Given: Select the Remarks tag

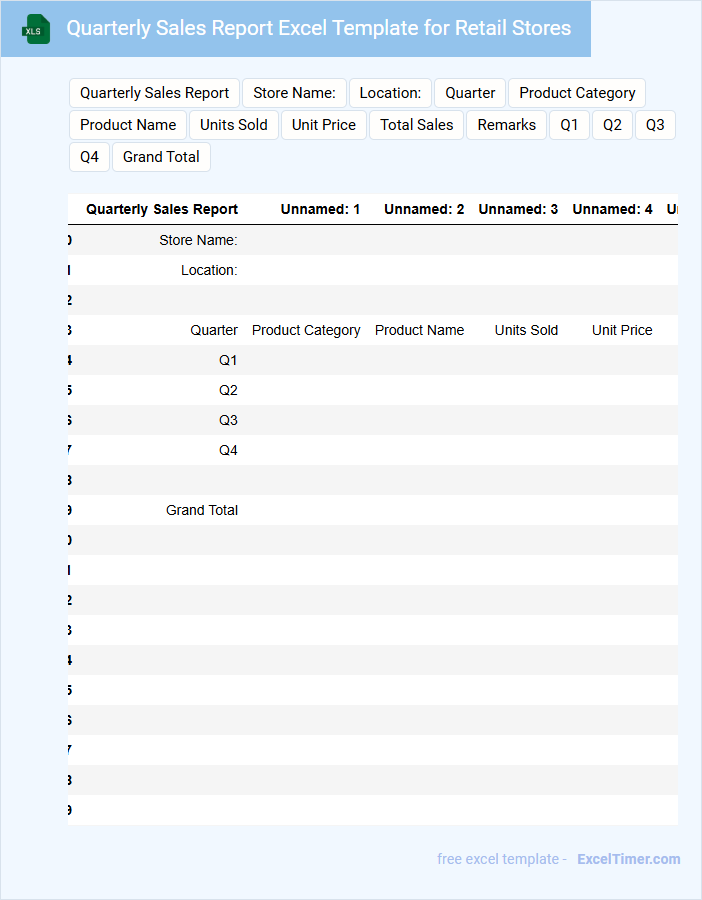Looking at the screenshot, I should 507,125.
